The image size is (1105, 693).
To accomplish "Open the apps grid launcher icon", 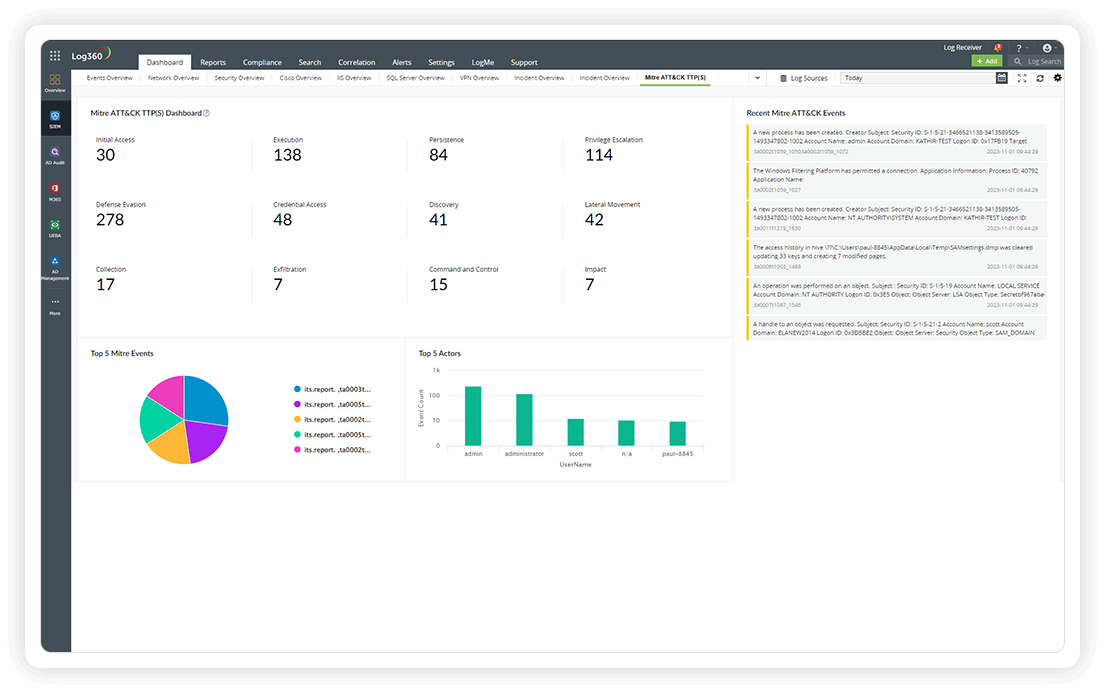I will (x=55, y=56).
